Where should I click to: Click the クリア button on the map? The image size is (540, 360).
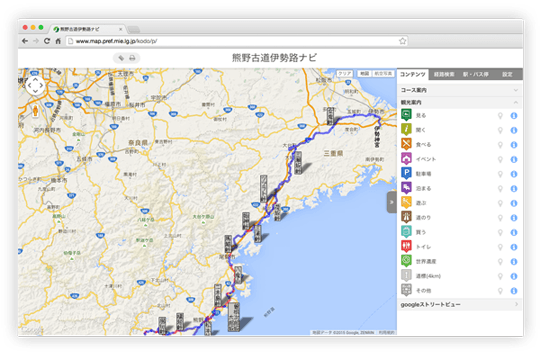[x=344, y=73]
